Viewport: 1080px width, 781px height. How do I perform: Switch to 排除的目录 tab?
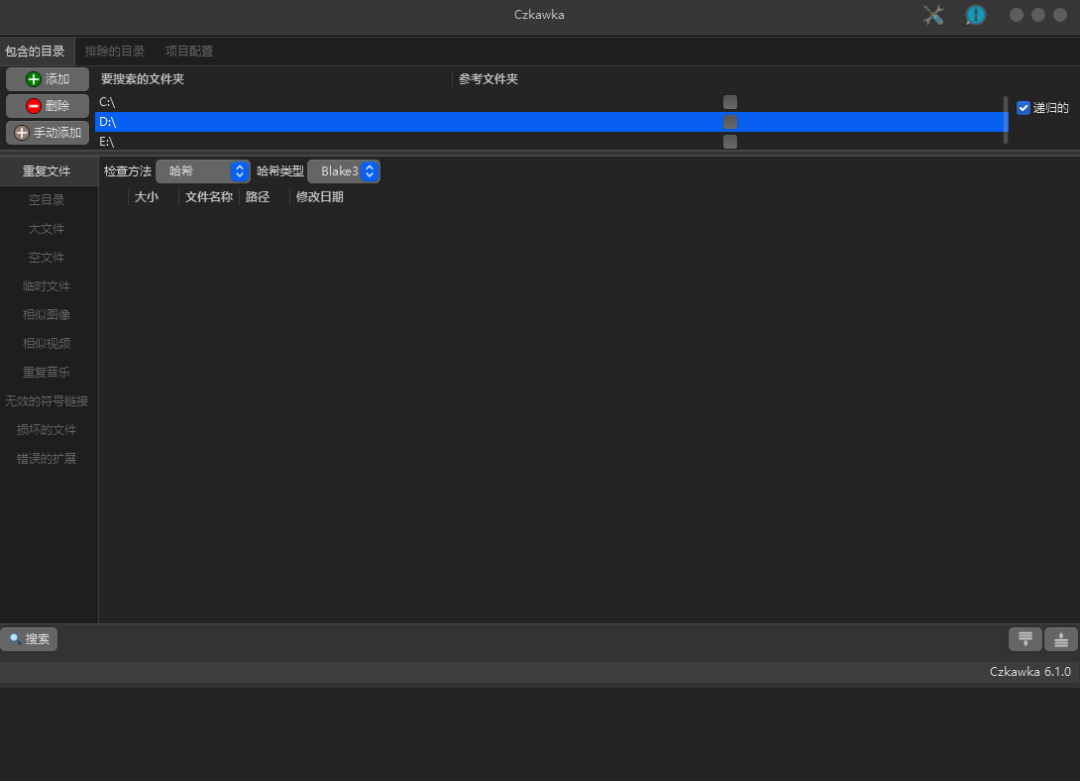point(115,52)
